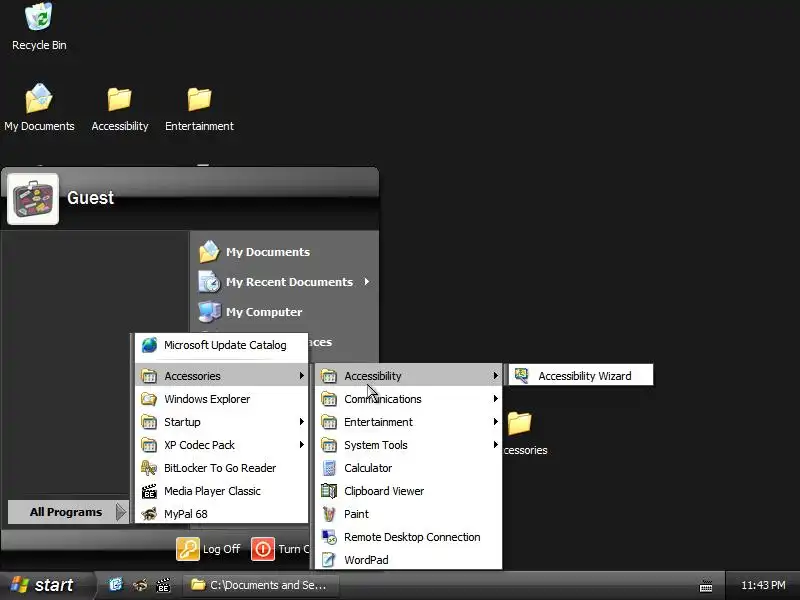Click the Windows Explorer folder icon

149,399
